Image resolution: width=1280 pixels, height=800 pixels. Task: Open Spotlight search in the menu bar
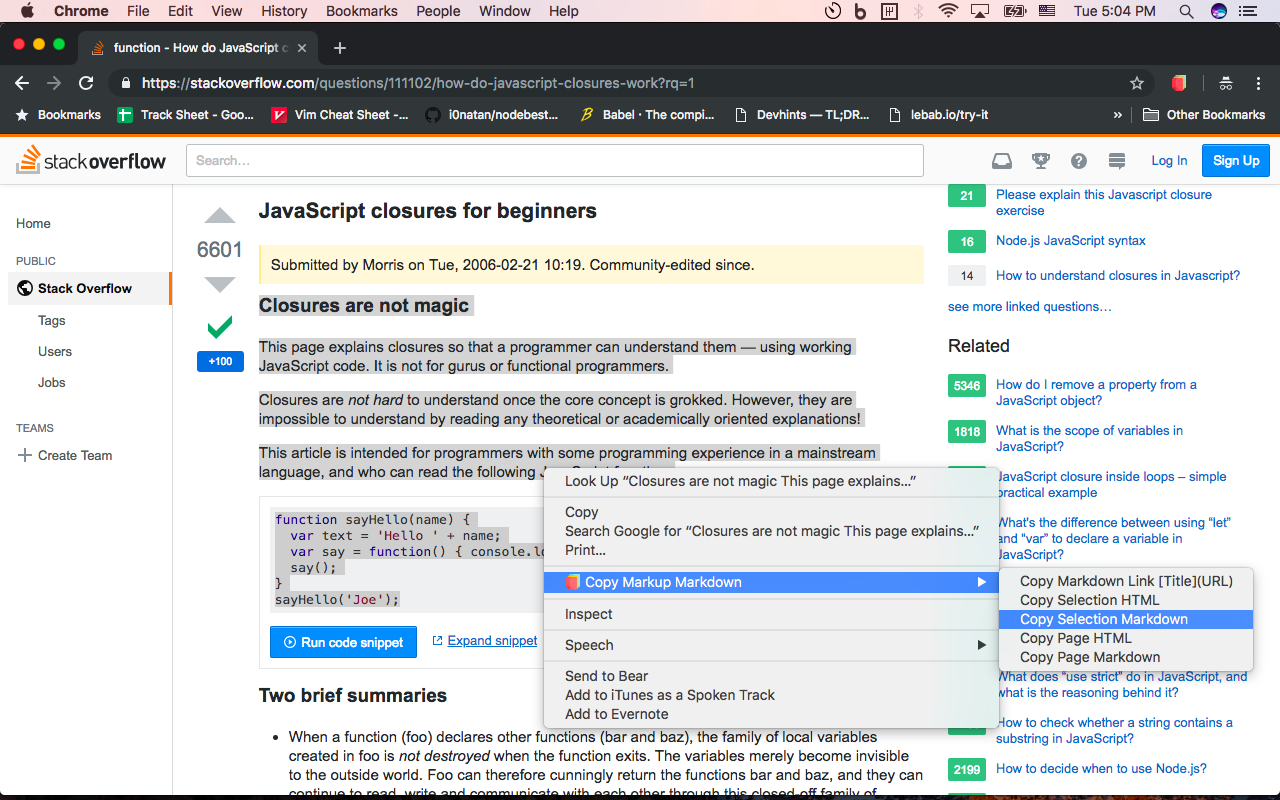tap(1186, 11)
